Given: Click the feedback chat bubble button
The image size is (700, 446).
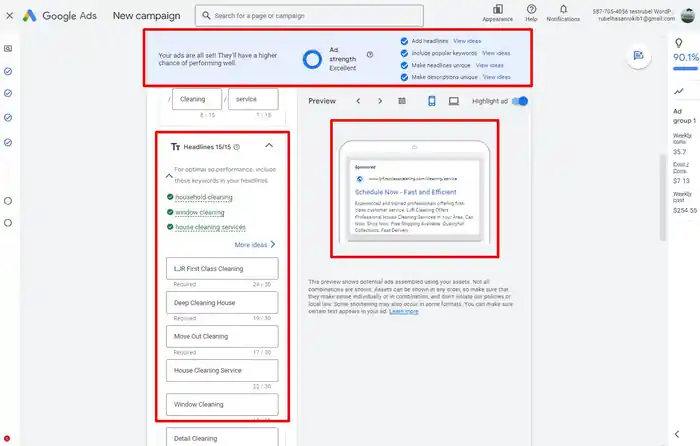Looking at the screenshot, I should (x=638, y=56).
